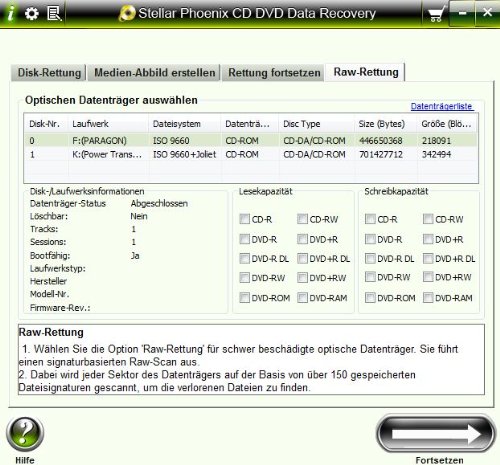Toggle DVD-R DL checkbox under Schreibkapazität
The width and height of the screenshot is (500, 465).
tap(370, 258)
